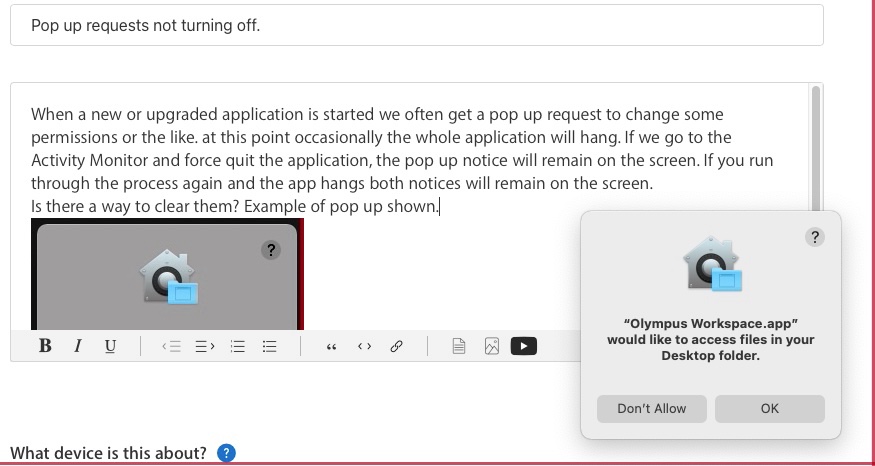The image size is (875, 466).
Task: Insert a hyperlink using the link icon
Action: point(396,347)
